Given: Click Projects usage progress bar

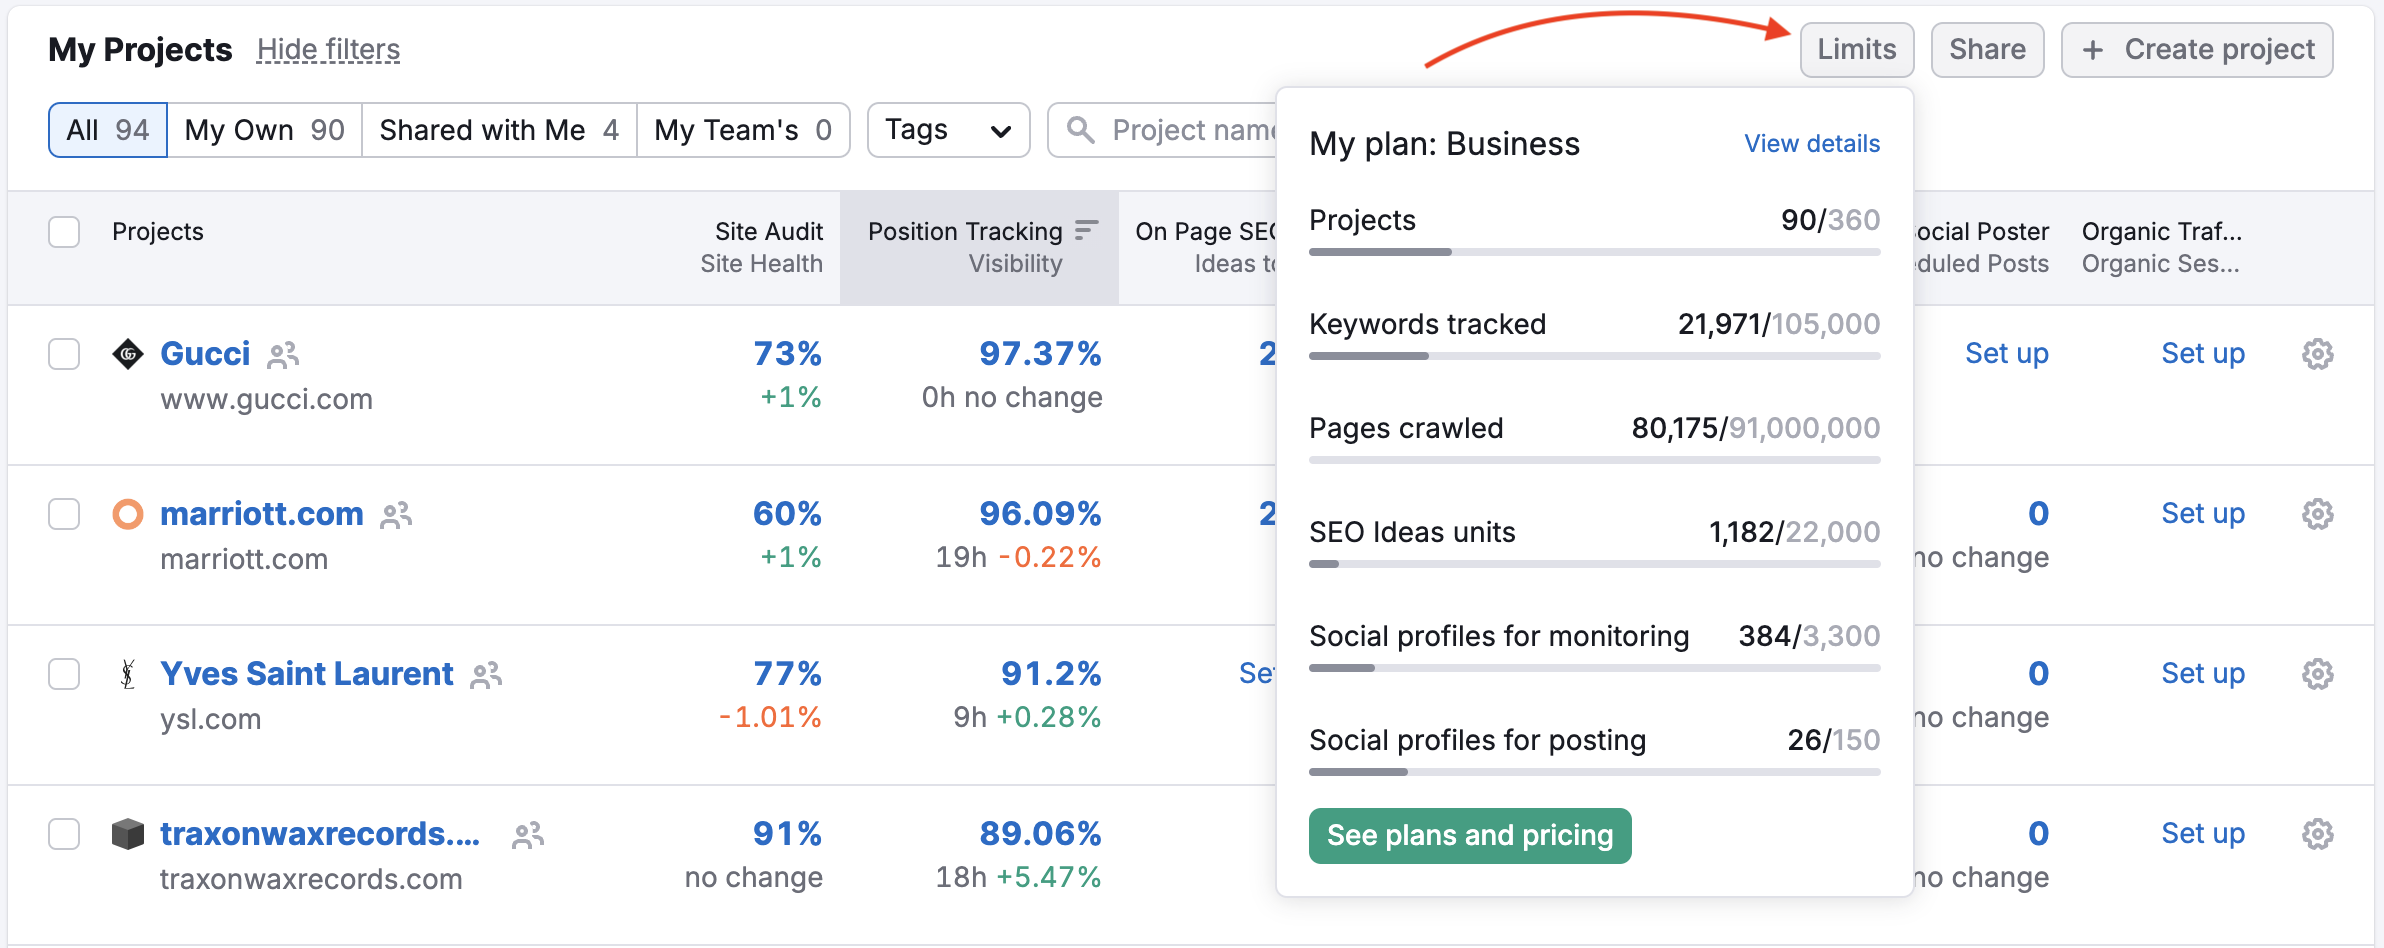Looking at the screenshot, I should (x=1594, y=252).
